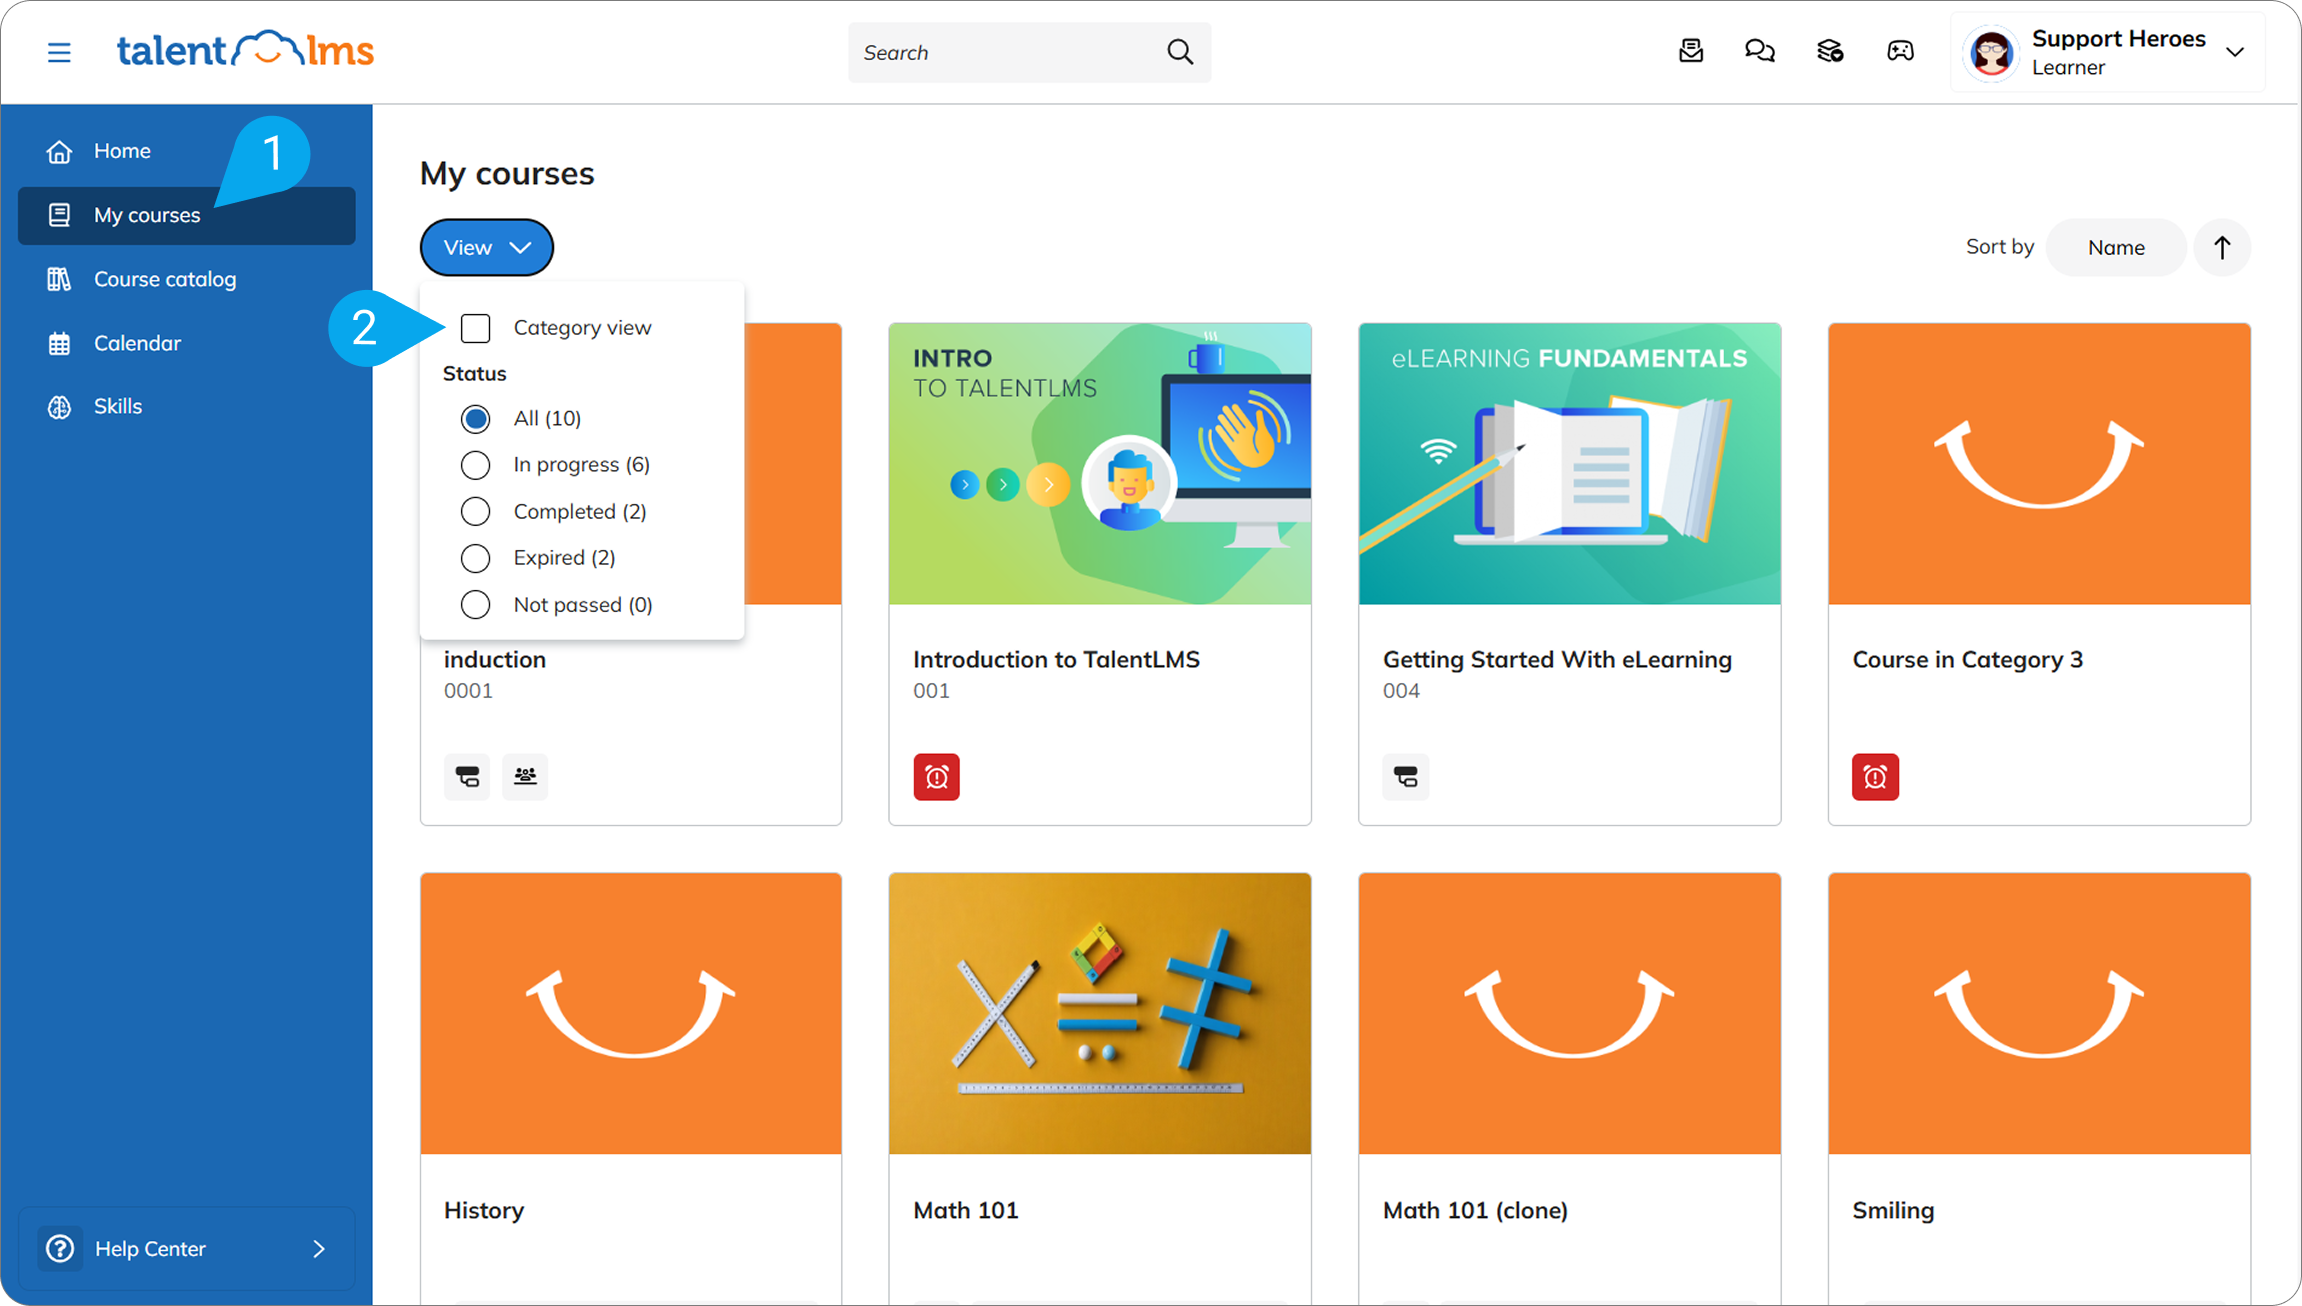
Task: Click red alarm icon on Course in Category 3
Action: click(x=1875, y=777)
